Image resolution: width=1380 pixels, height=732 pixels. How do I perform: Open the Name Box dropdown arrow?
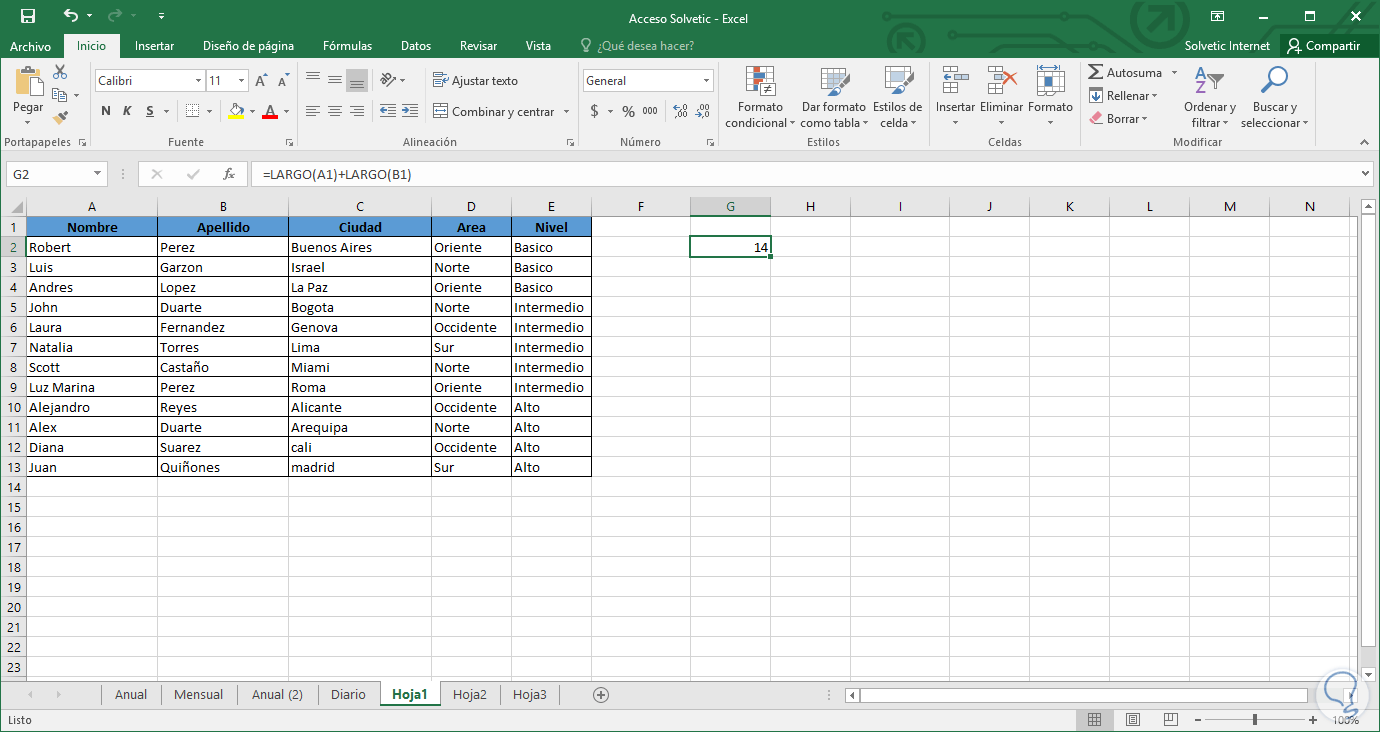point(97,174)
